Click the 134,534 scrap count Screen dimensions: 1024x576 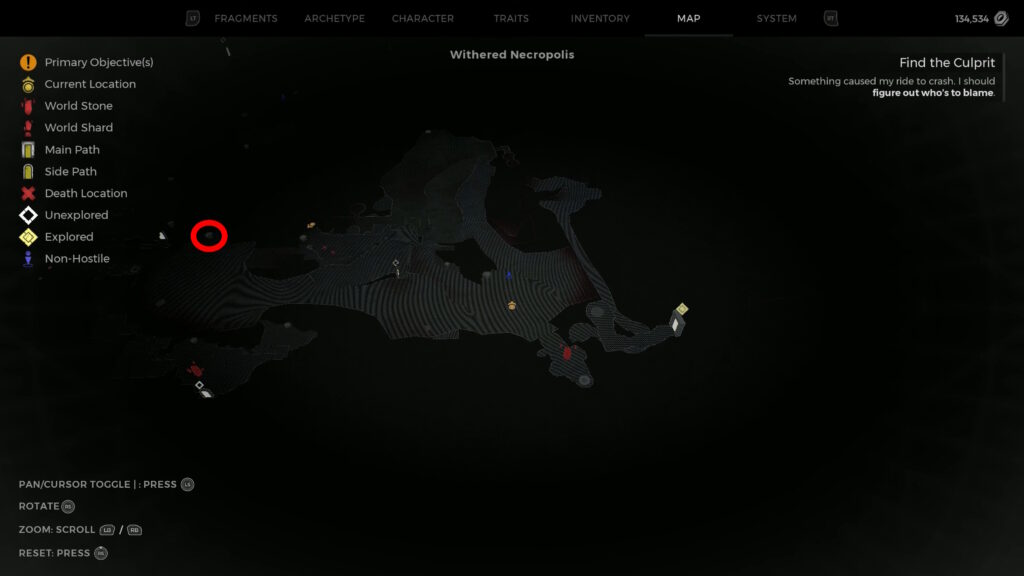click(972, 19)
